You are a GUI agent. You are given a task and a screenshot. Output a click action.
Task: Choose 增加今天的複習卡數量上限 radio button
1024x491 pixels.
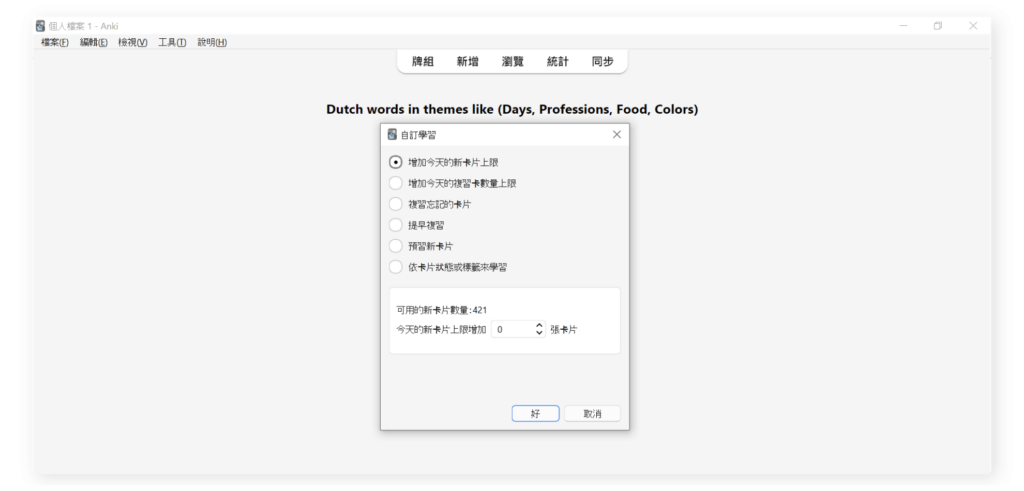click(396, 183)
